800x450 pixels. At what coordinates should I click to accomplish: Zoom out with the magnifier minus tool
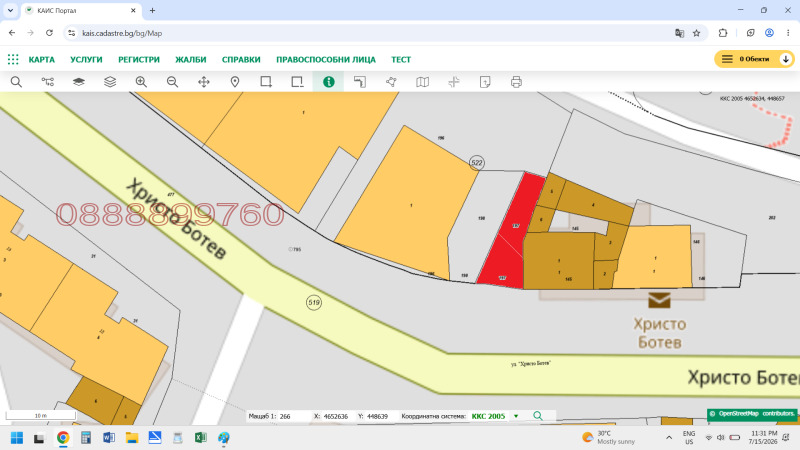pos(172,82)
